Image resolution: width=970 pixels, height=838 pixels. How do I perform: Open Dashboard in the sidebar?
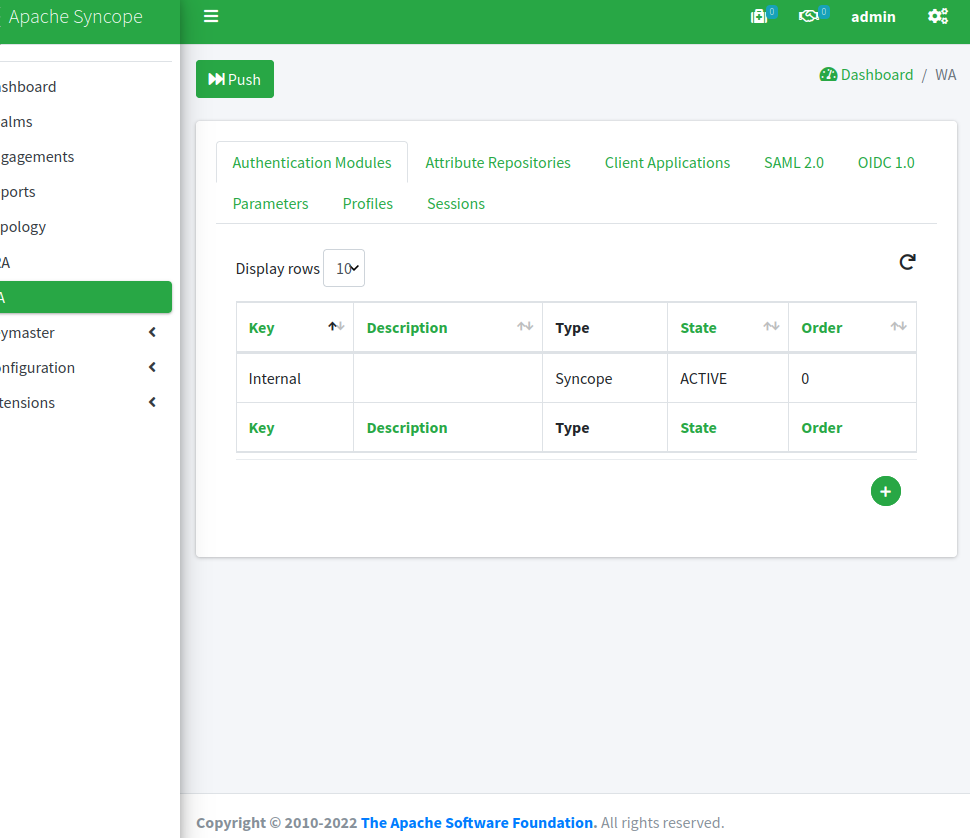[x=86, y=87]
